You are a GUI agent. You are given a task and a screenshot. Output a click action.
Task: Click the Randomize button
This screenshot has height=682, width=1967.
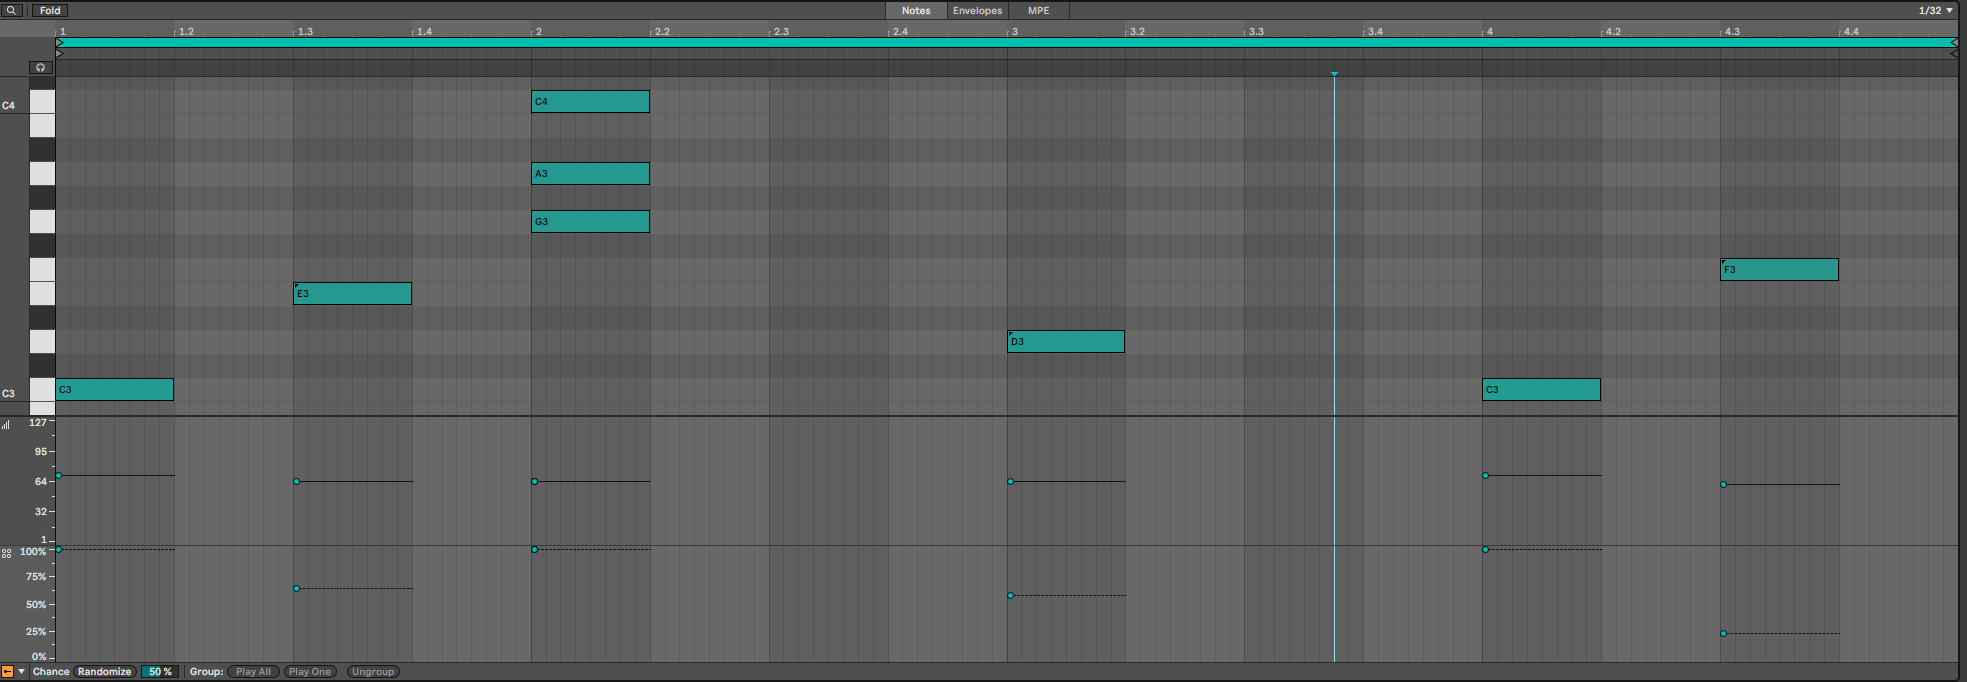105,672
